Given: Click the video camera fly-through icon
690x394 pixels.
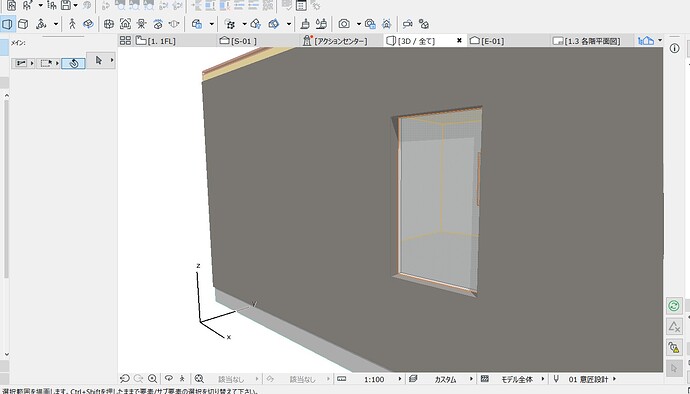Looking at the screenshot, I should tap(407, 24).
